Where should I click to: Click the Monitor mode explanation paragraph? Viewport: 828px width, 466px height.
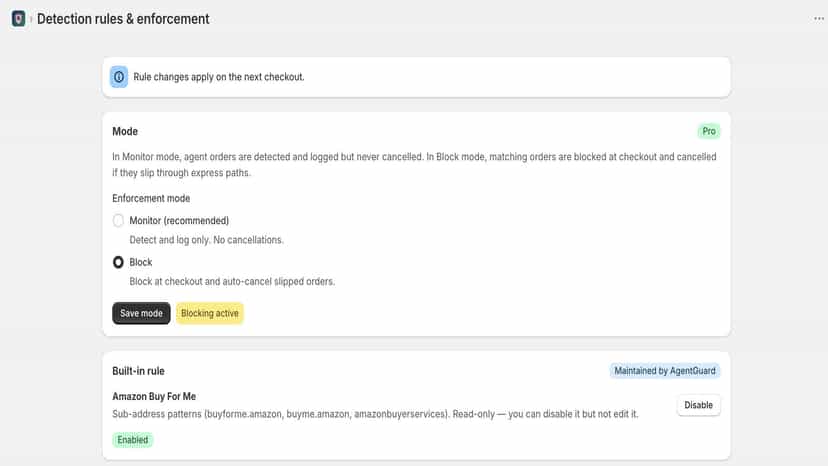tap(415, 165)
